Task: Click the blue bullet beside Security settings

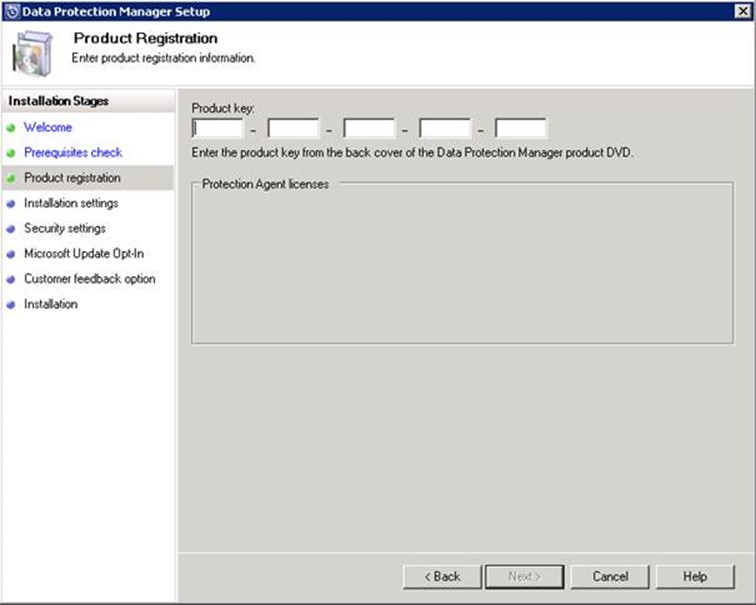Action: pos(11,229)
